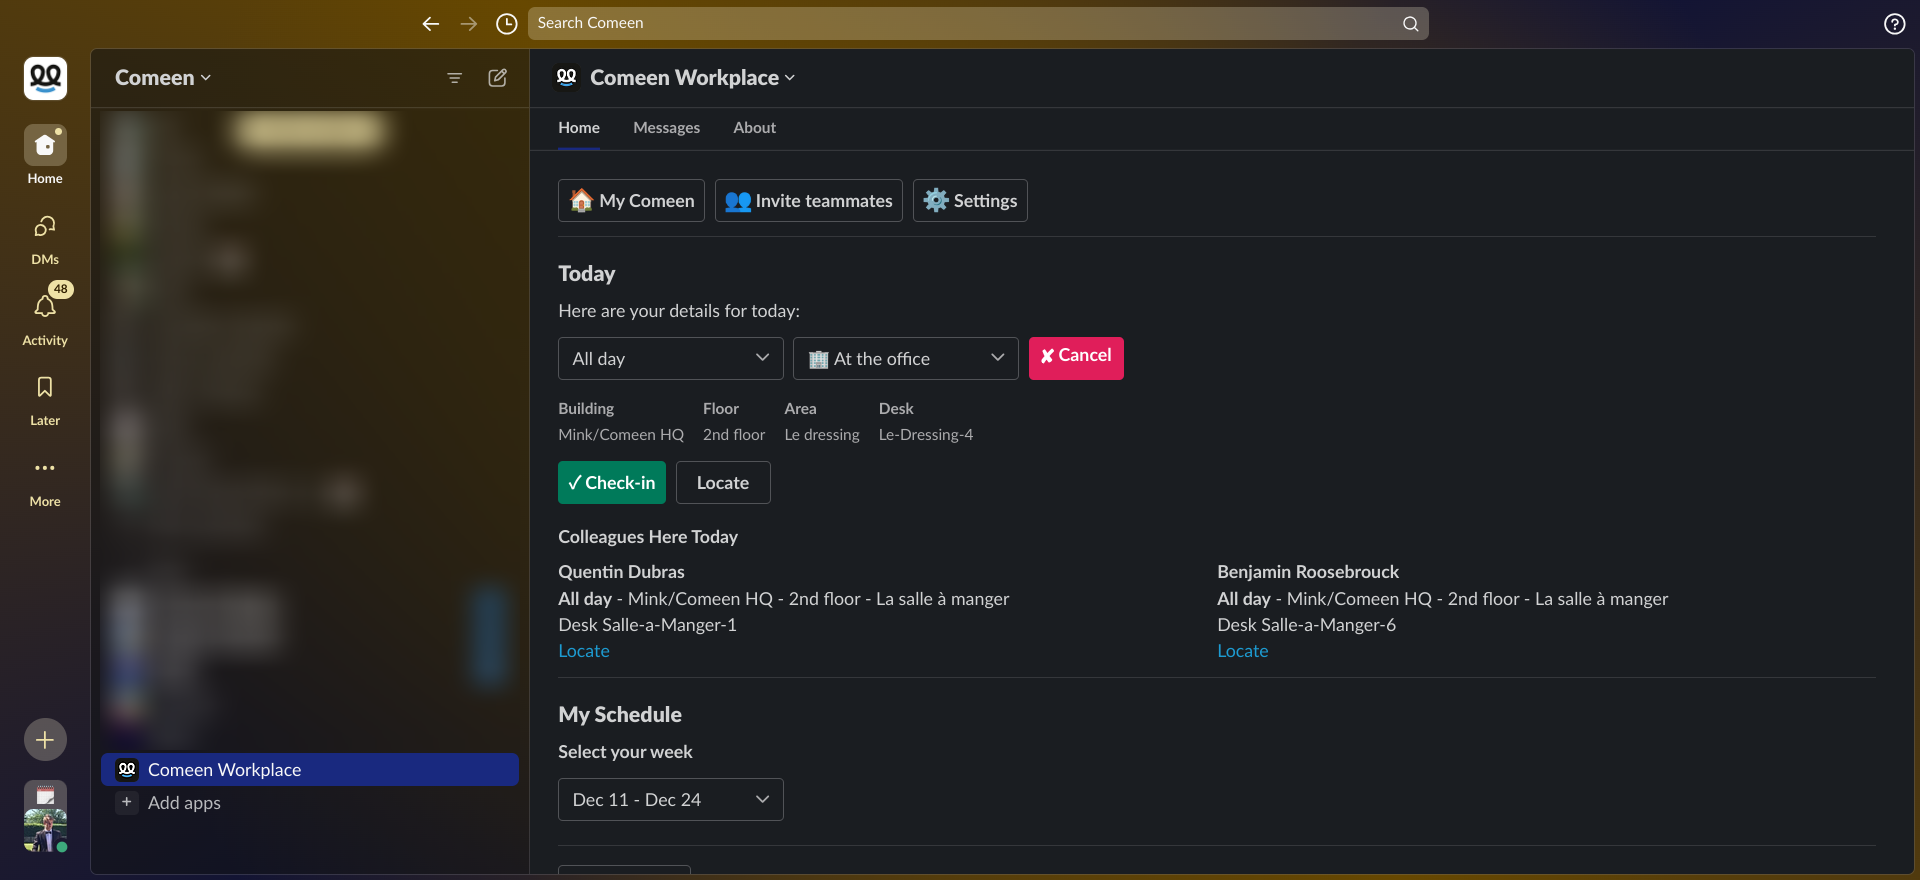Image resolution: width=1920 pixels, height=880 pixels.
Task: Click Locate link under Benjamin Roosebrouck
Action: (1243, 651)
